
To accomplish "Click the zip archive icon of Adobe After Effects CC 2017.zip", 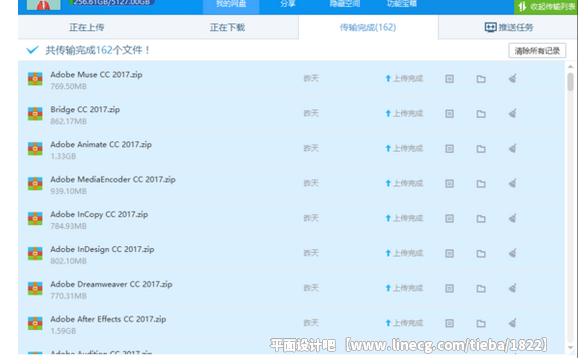I will pyautogui.click(x=35, y=323).
